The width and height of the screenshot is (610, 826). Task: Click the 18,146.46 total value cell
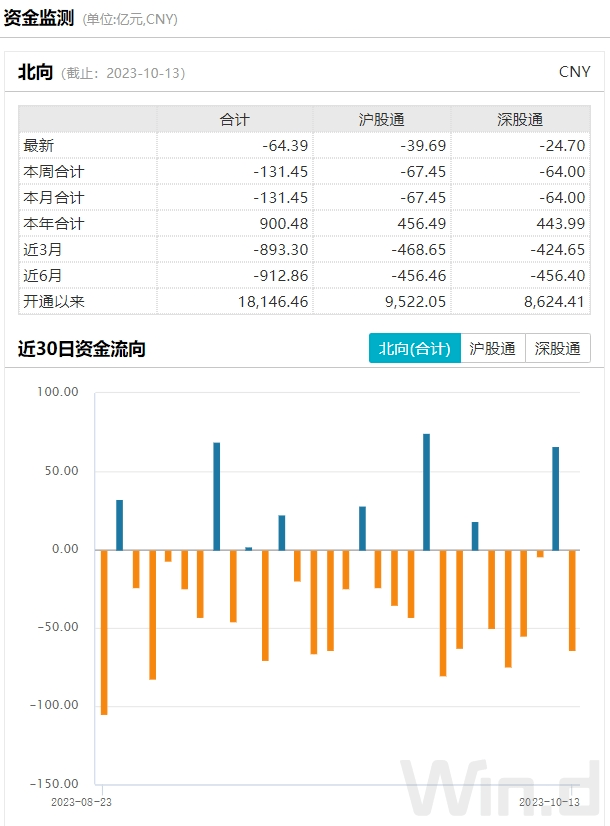click(x=267, y=301)
